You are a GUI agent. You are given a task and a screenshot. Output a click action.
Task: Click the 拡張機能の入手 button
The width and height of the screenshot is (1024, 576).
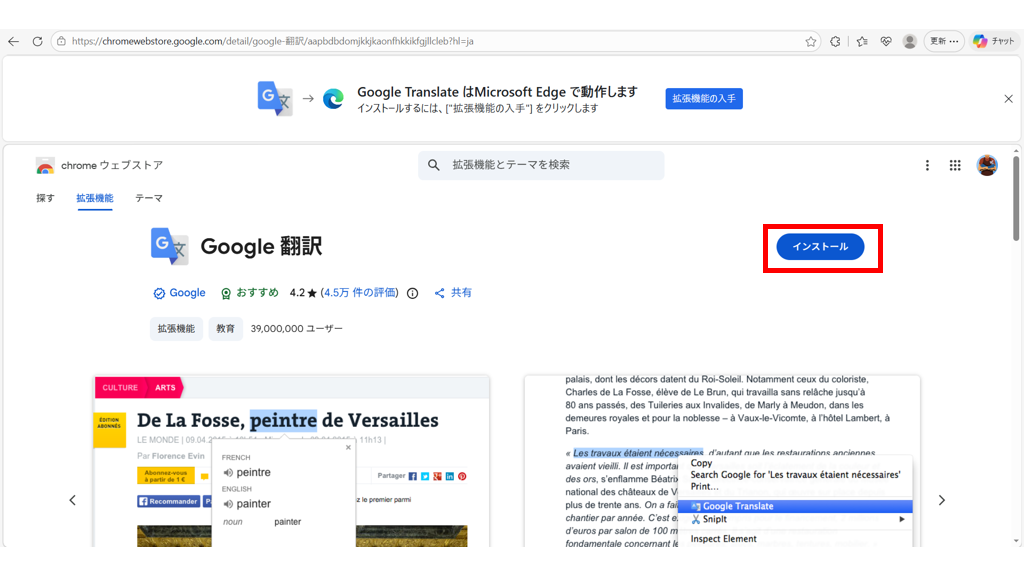(703, 99)
